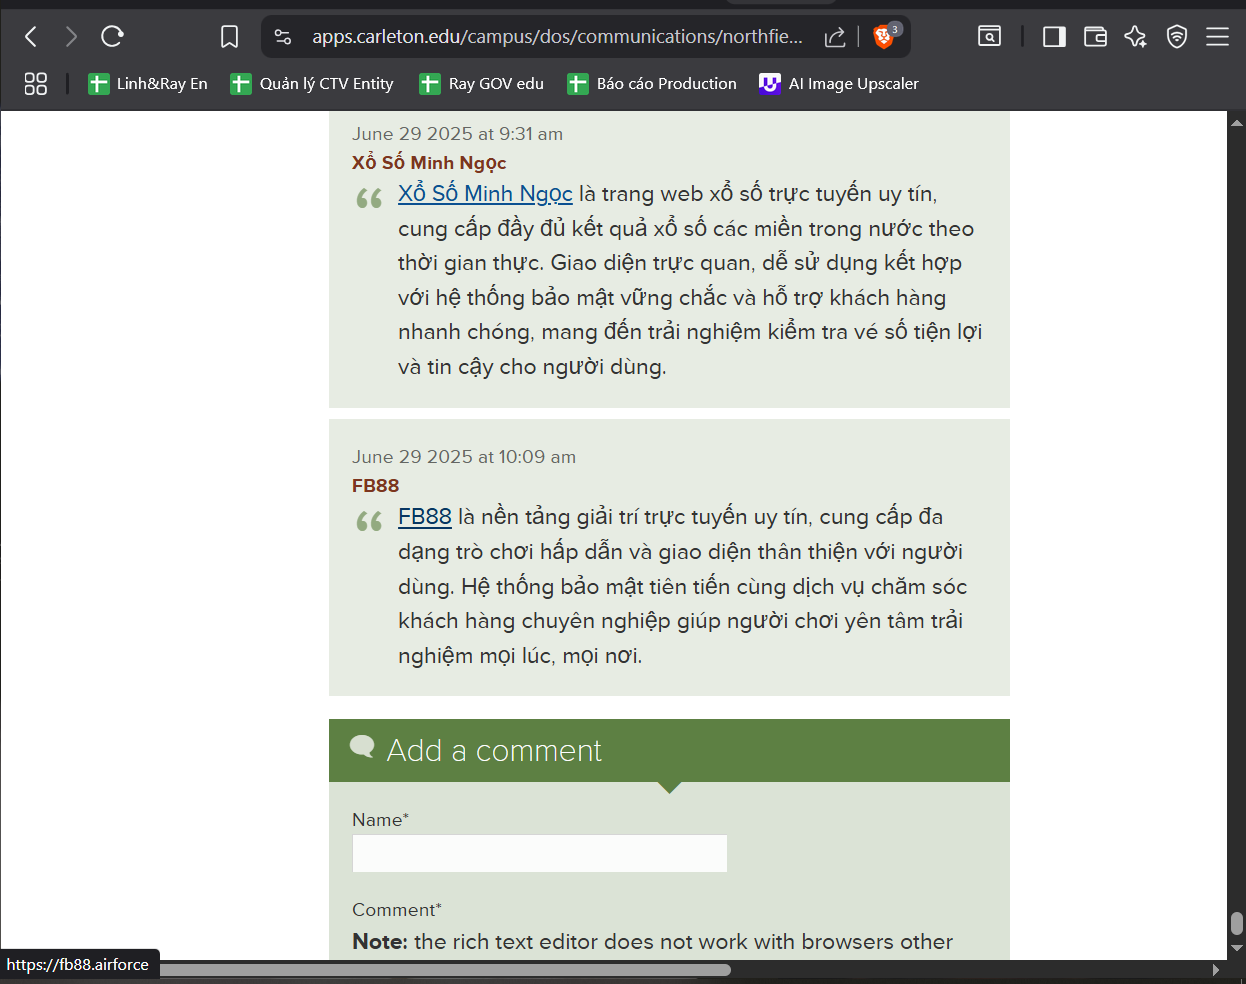Open the find-in-page search icon

pos(989,37)
